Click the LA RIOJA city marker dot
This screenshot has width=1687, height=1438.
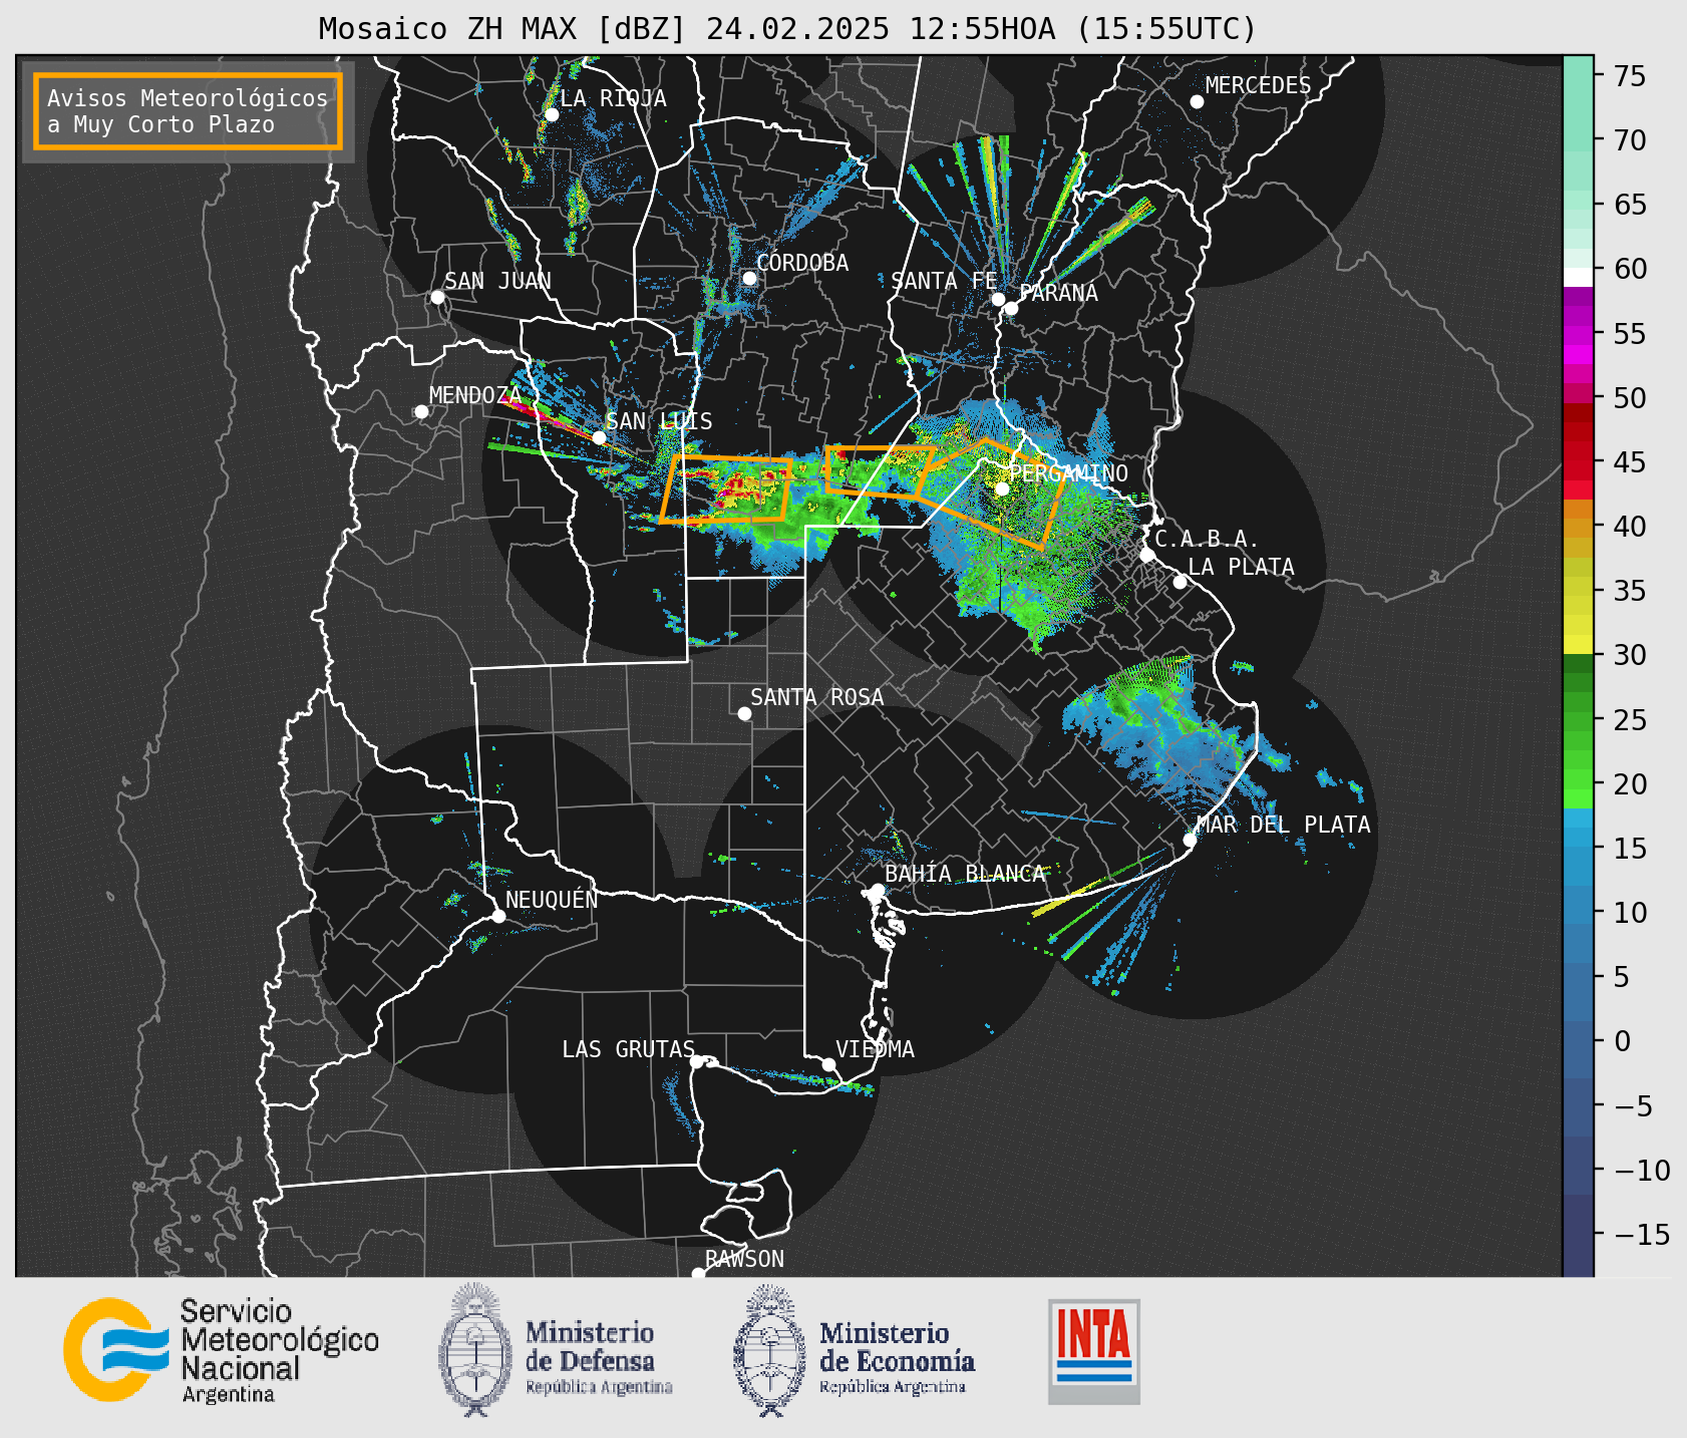[x=551, y=115]
